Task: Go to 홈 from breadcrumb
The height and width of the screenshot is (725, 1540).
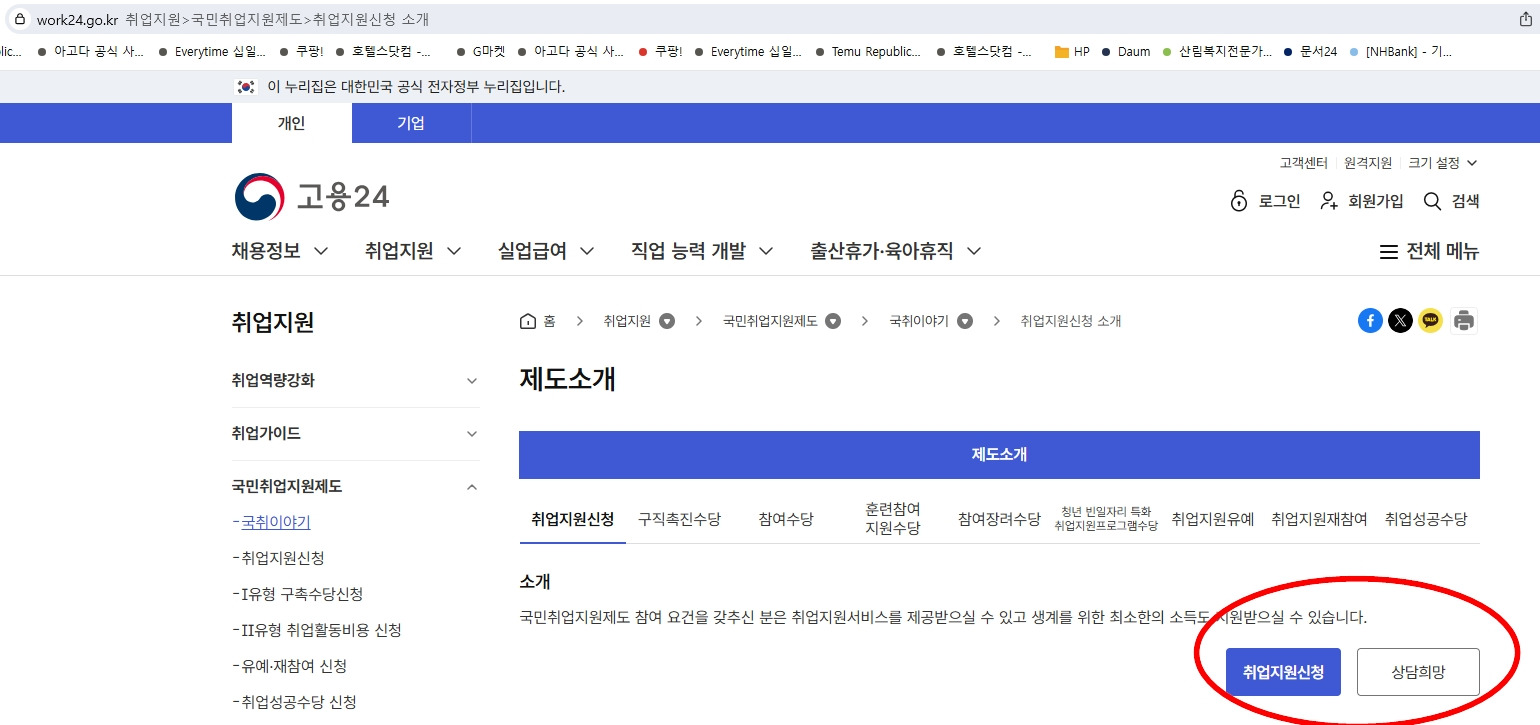Action: 538,321
